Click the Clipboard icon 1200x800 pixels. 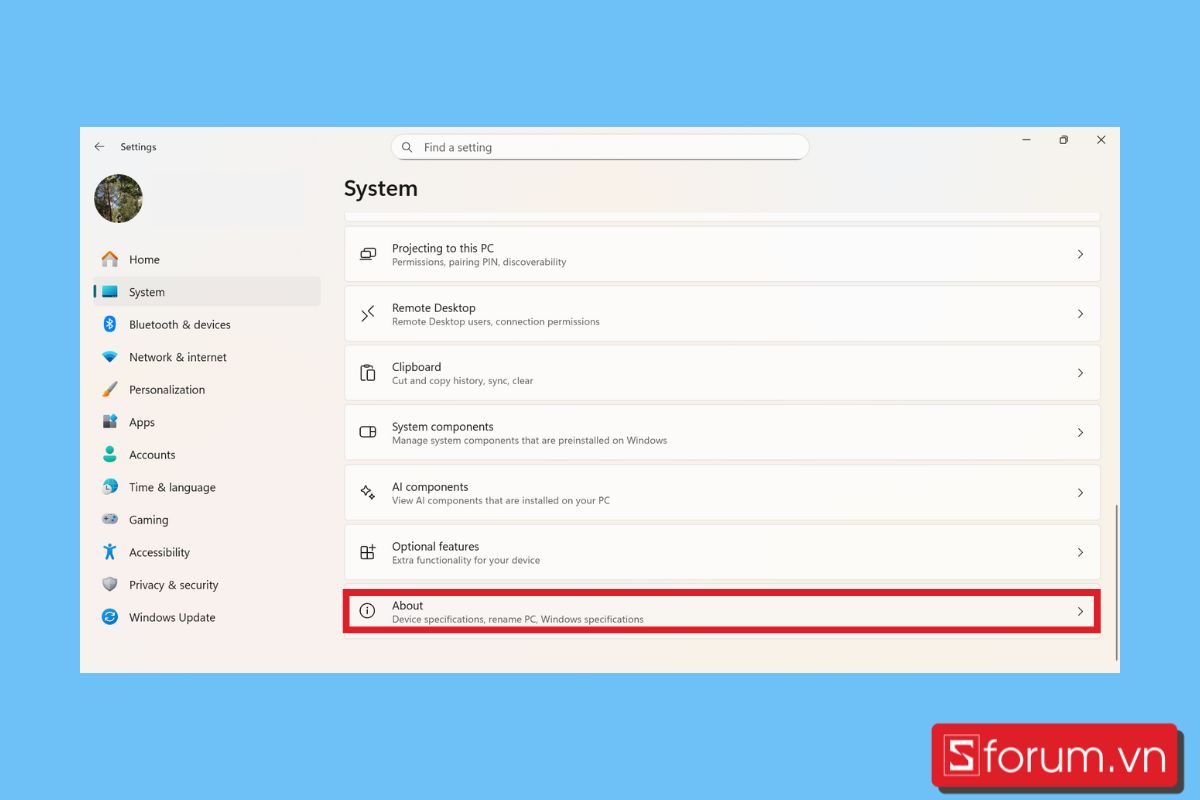[368, 373]
